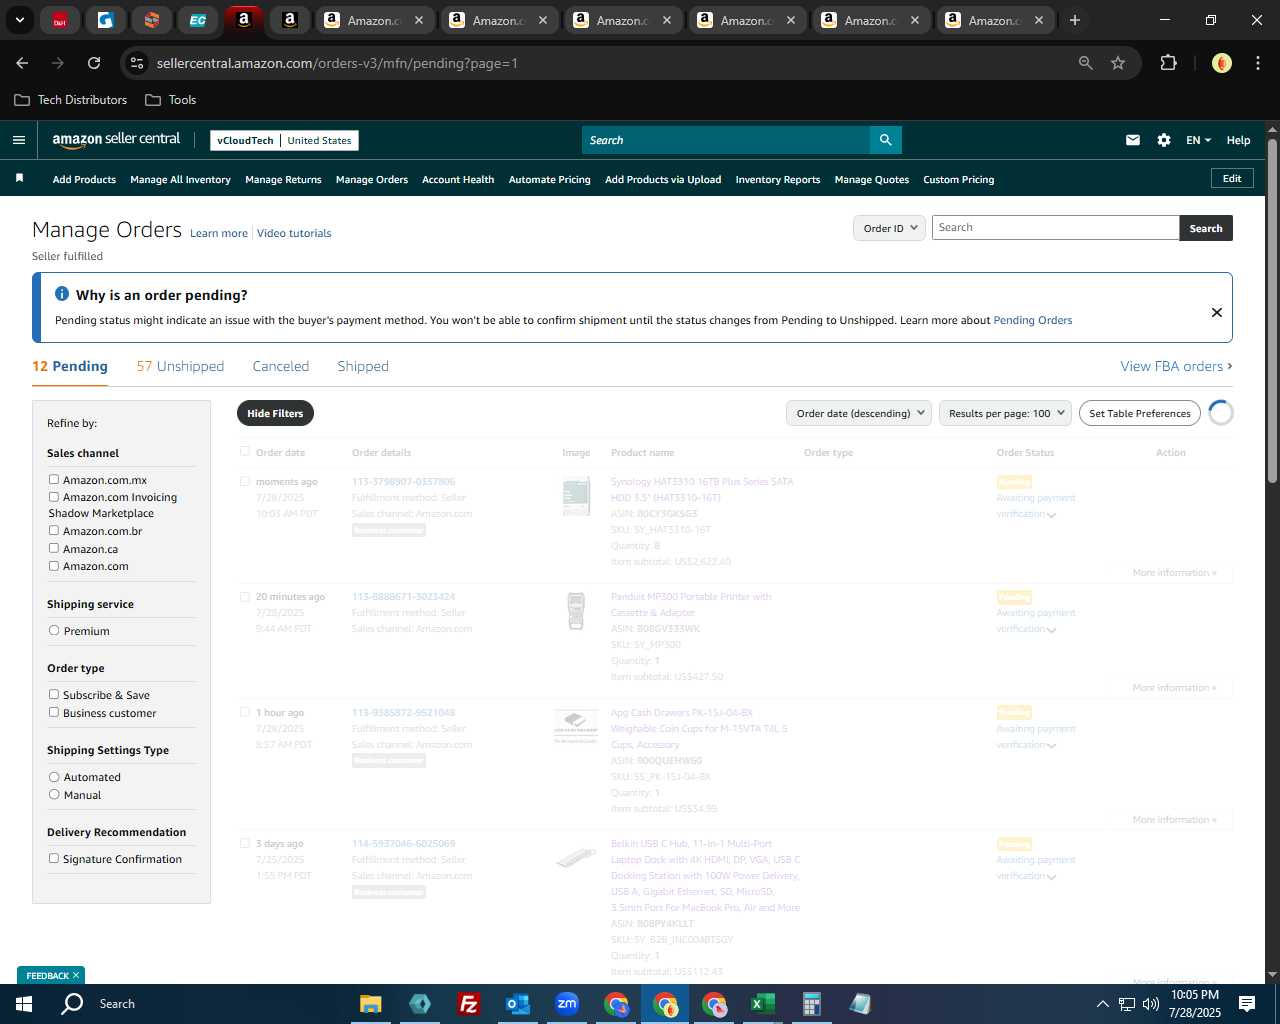This screenshot has width=1280, height=1024.
Task: Open the View FBA orders link
Action: coord(1176,366)
